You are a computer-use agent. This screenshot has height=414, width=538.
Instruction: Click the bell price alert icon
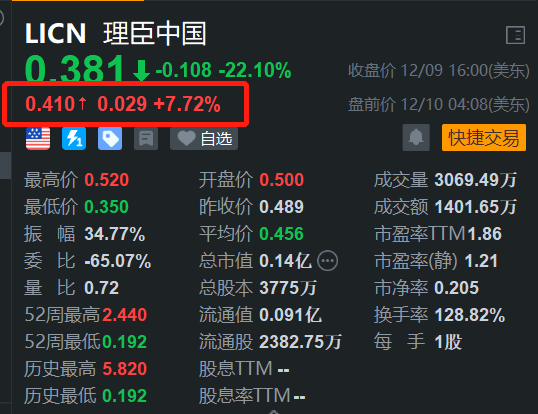416,138
